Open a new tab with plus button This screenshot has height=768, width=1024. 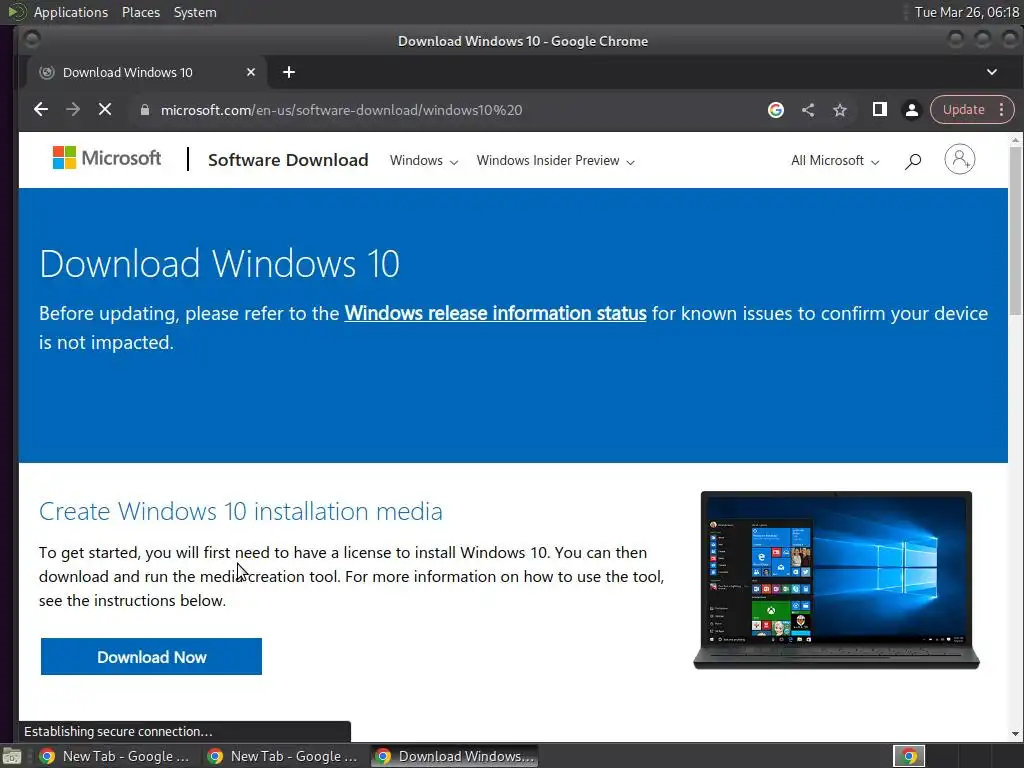click(x=289, y=72)
